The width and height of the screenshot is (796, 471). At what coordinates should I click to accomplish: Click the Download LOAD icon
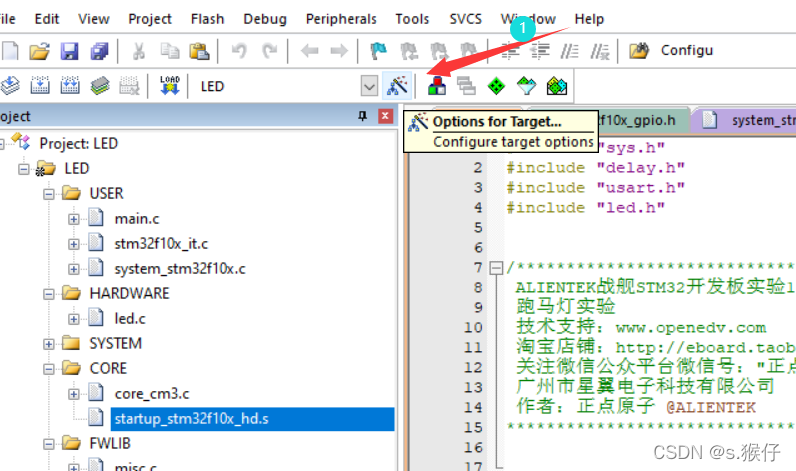(170, 86)
